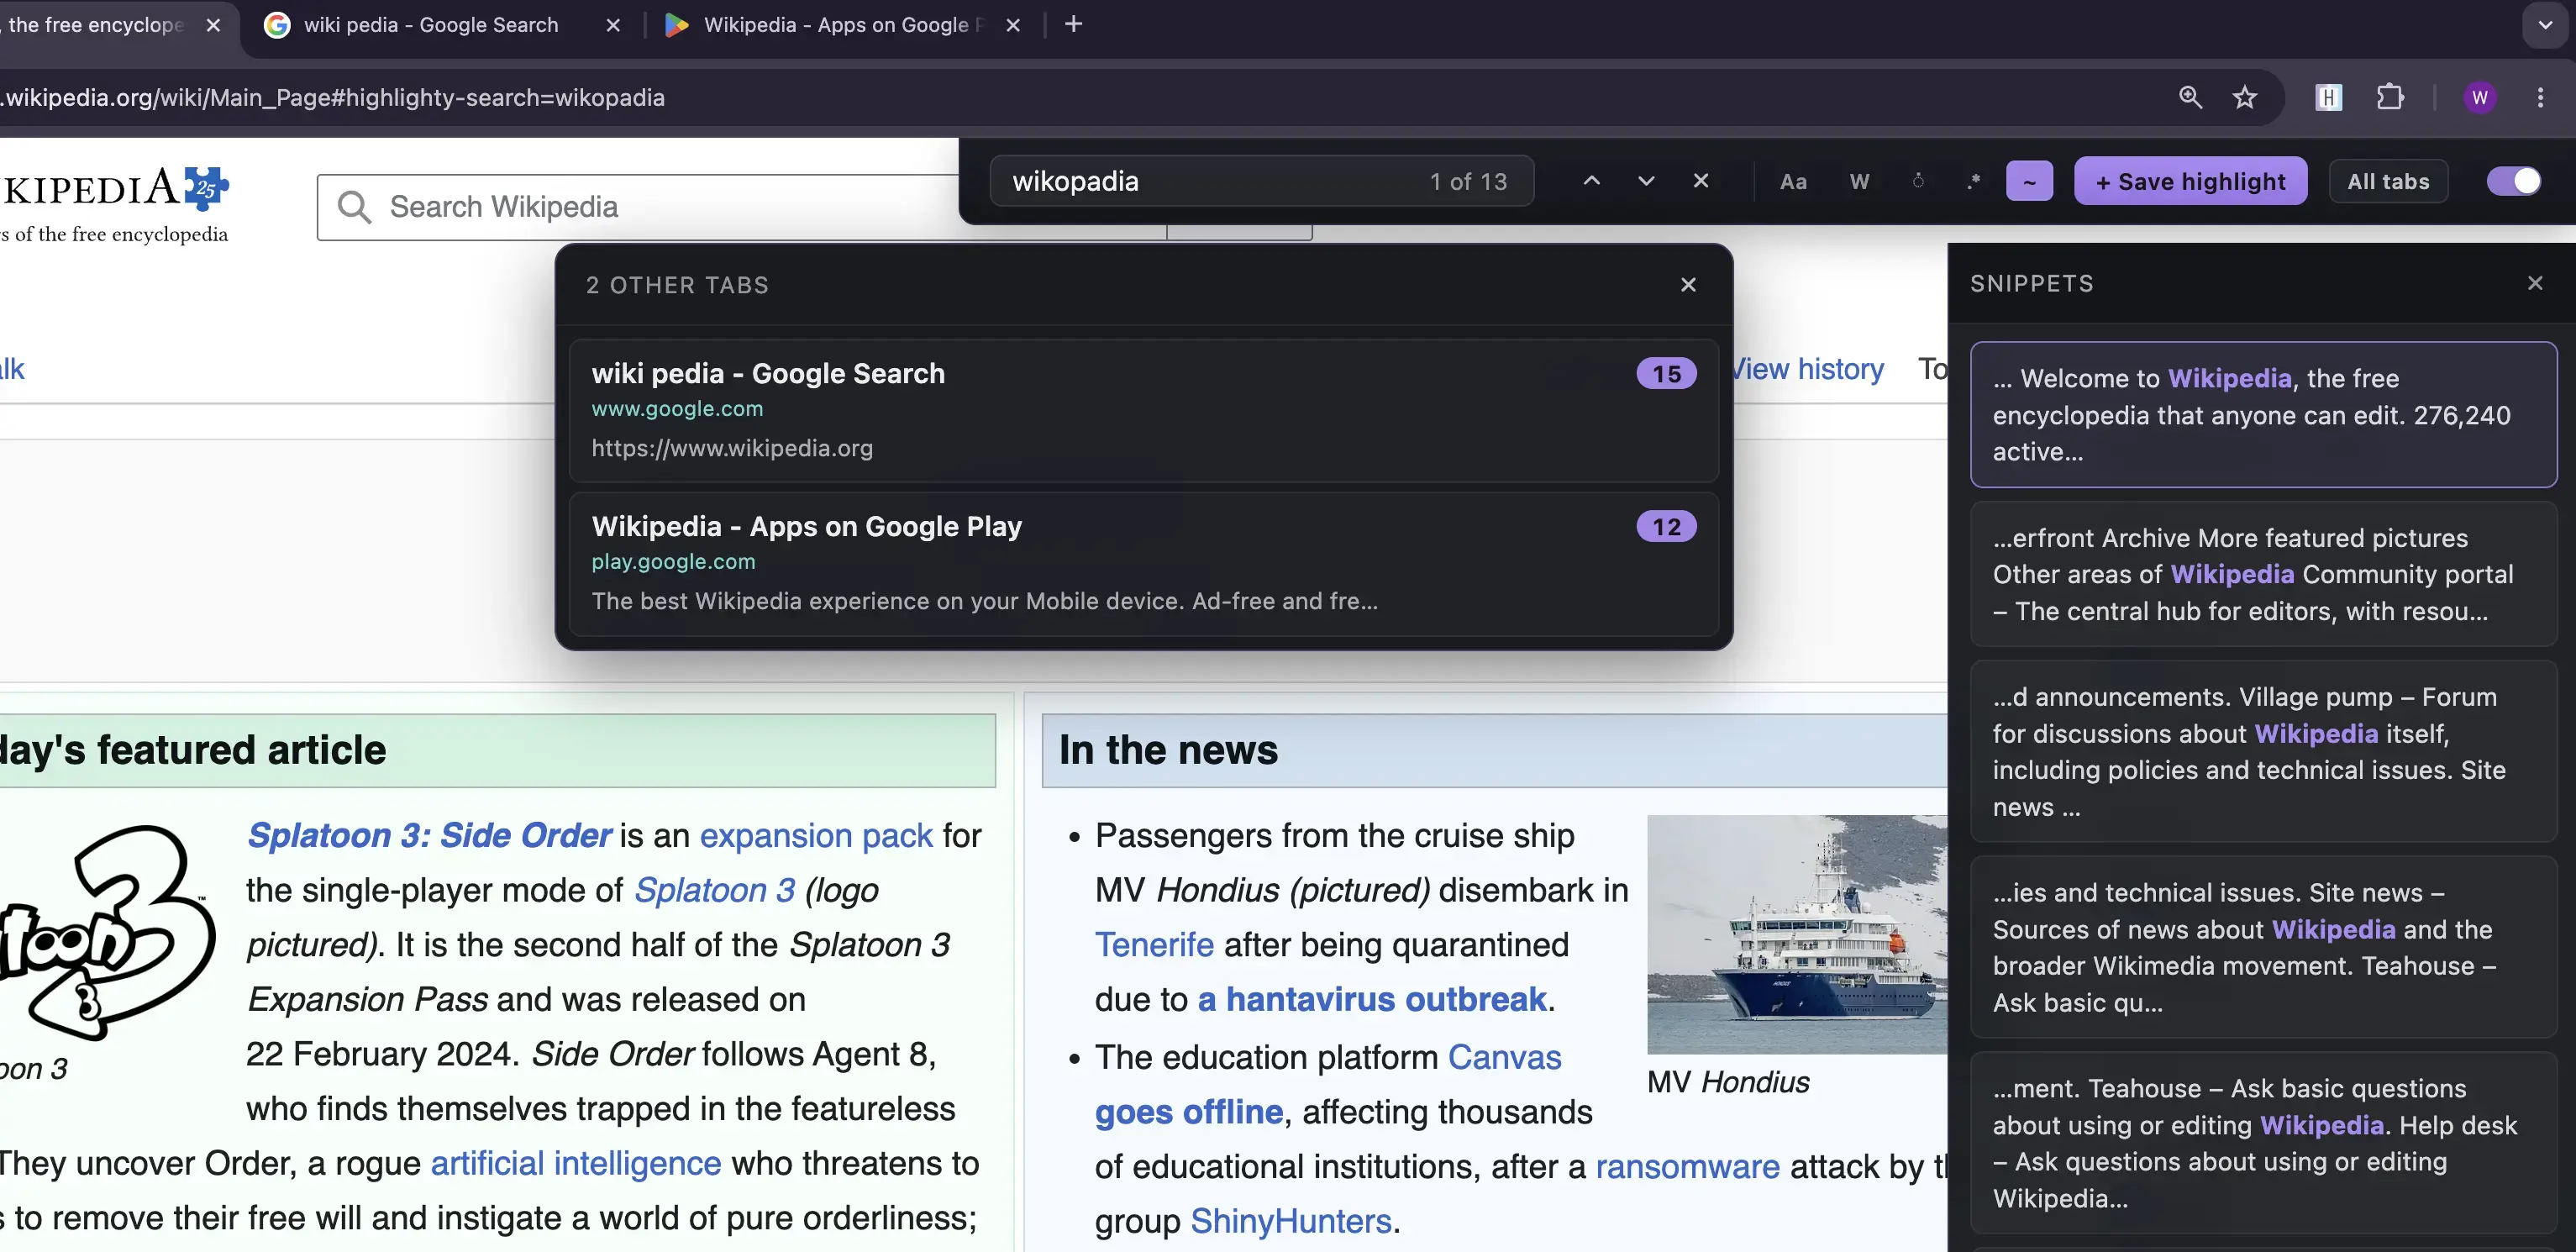2576x1252 pixels.
Task: Open the wiki pedia Google Search result card
Action: (x=1143, y=411)
